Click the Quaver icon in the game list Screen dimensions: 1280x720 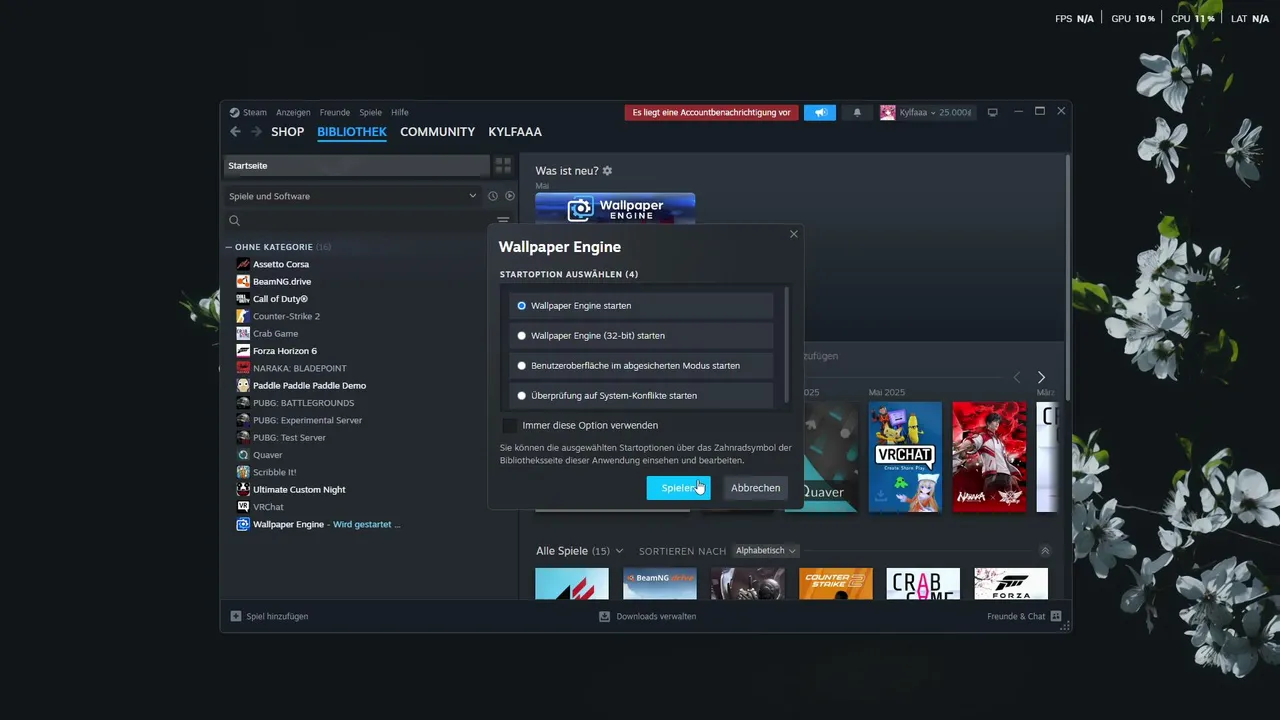(243, 455)
